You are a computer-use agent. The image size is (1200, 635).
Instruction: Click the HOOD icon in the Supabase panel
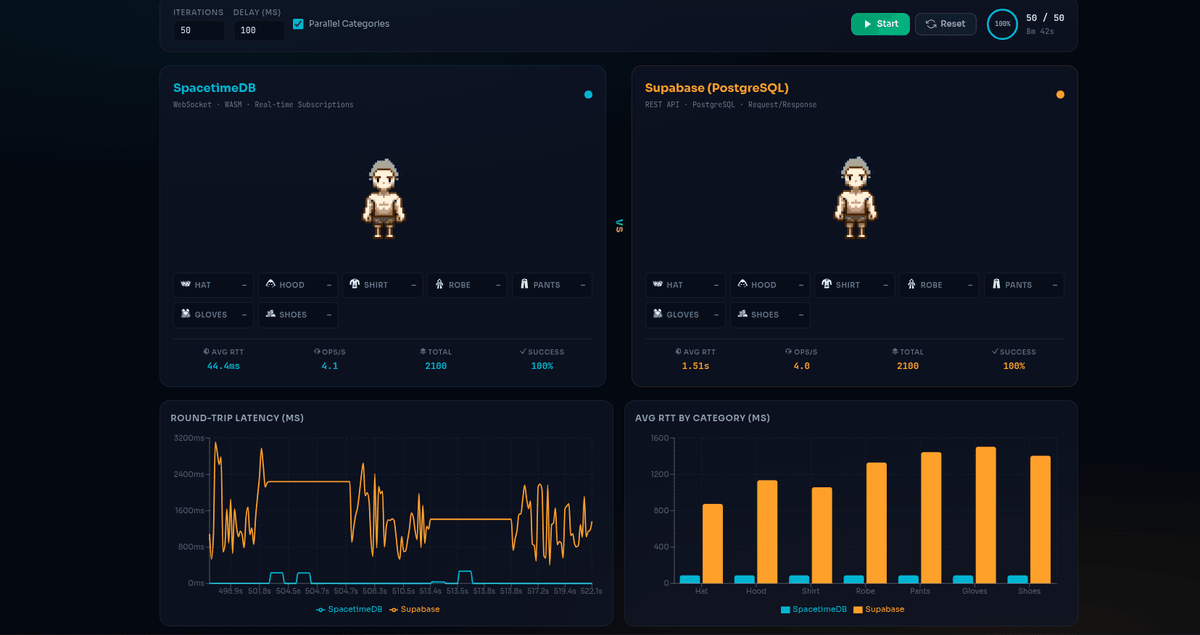pyautogui.click(x=743, y=284)
